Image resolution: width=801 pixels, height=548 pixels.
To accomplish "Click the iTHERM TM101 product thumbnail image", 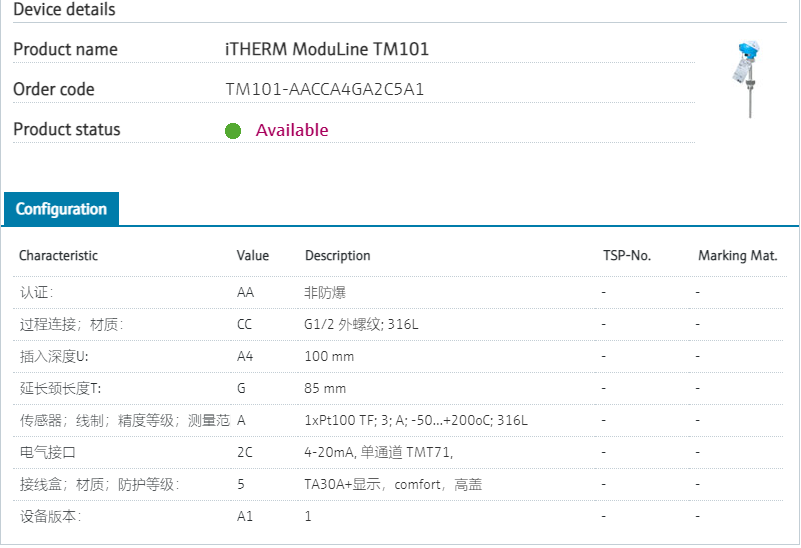I will coord(747,79).
